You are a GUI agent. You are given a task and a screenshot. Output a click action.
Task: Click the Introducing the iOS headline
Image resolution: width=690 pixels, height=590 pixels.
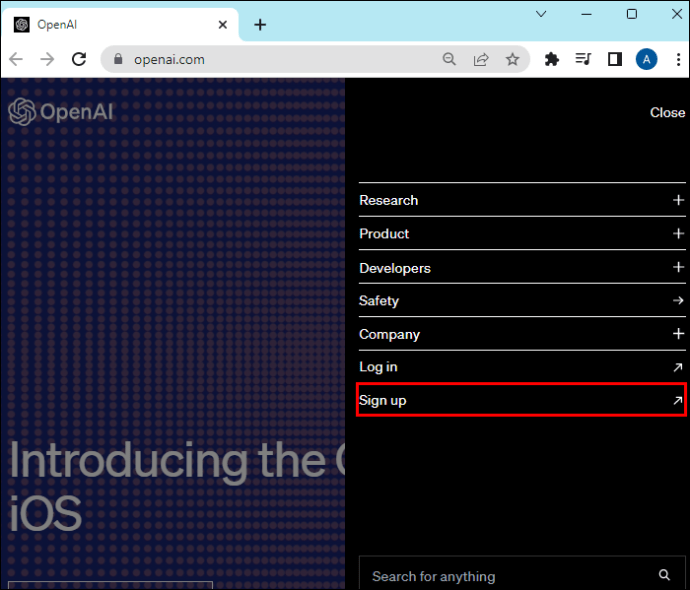pyautogui.click(x=176, y=487)
